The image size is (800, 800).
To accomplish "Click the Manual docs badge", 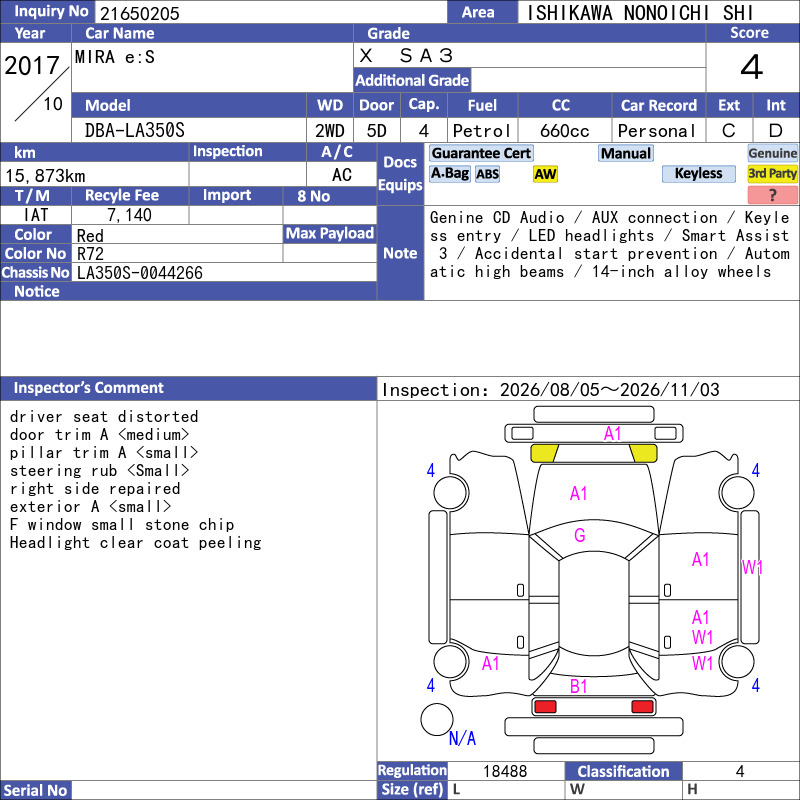I will click(x=626, y=153).
